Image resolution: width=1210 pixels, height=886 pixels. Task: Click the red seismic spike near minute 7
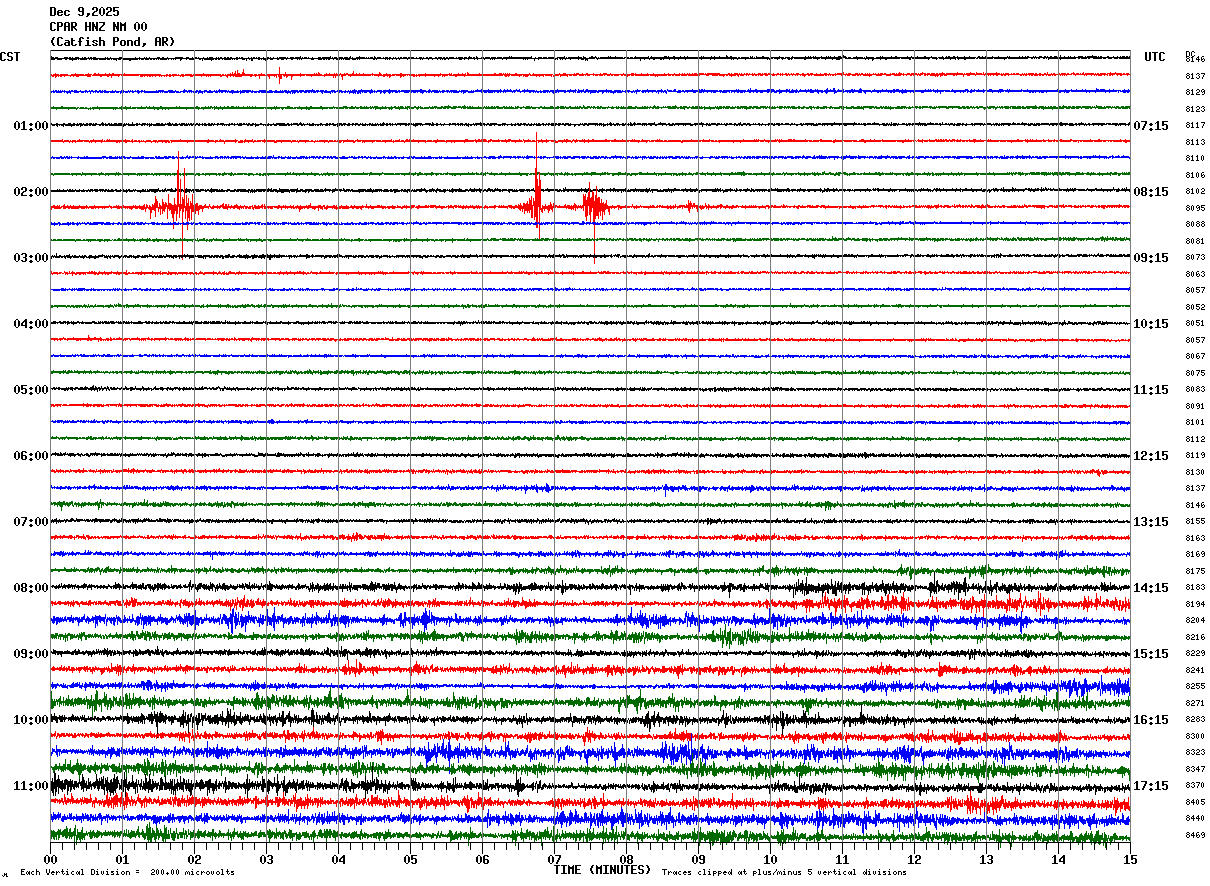537,185
